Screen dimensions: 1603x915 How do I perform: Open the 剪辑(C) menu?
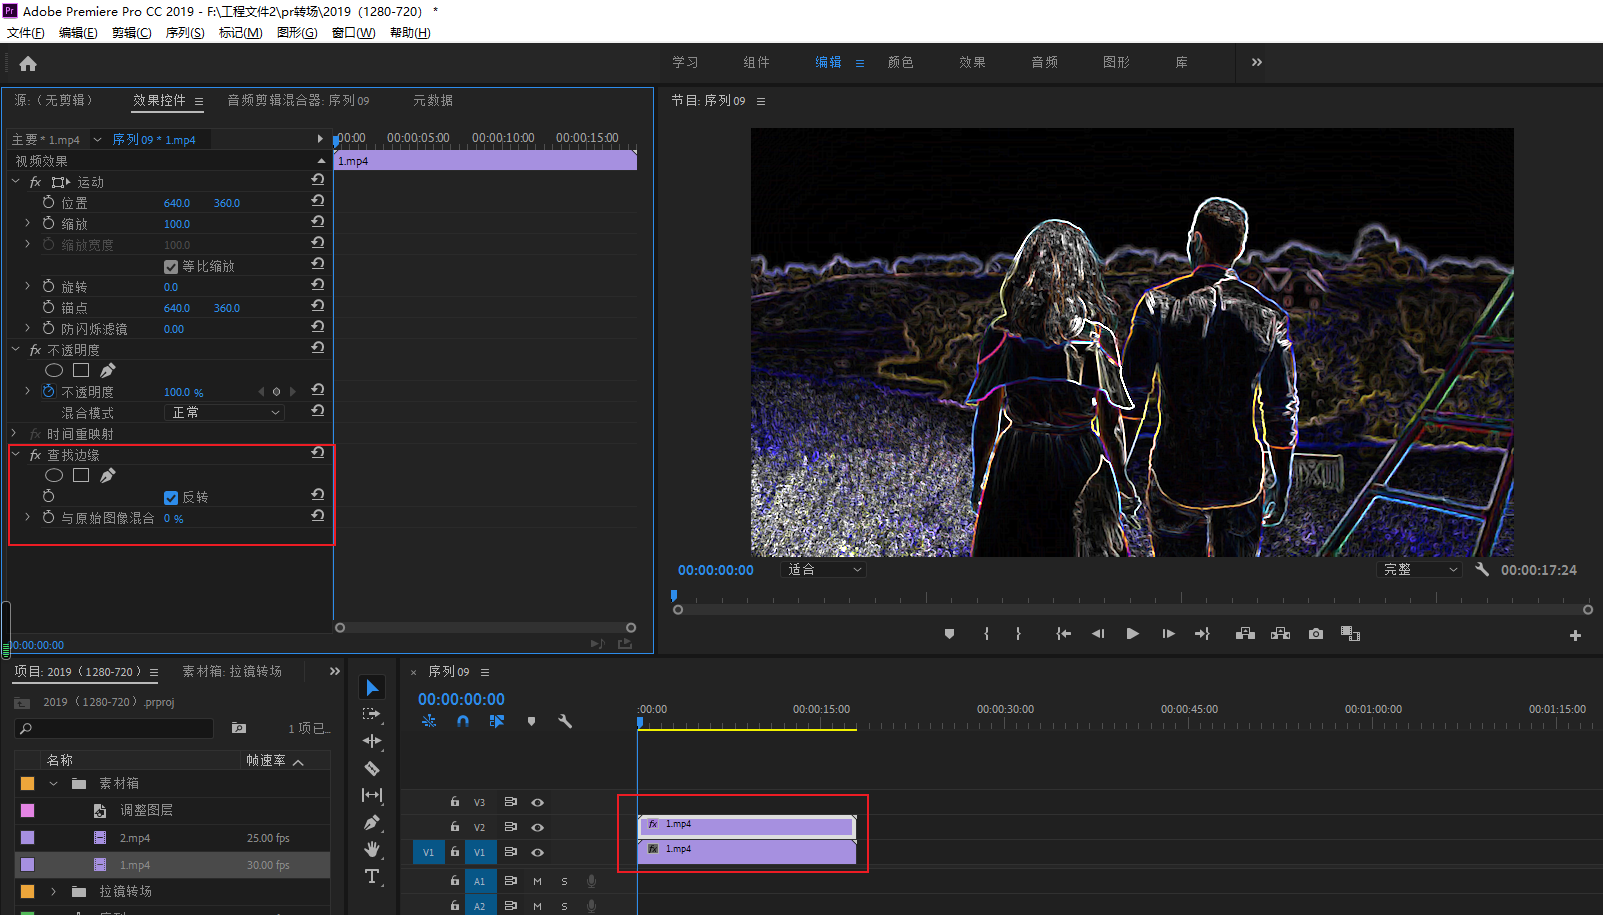pos(132,33)
